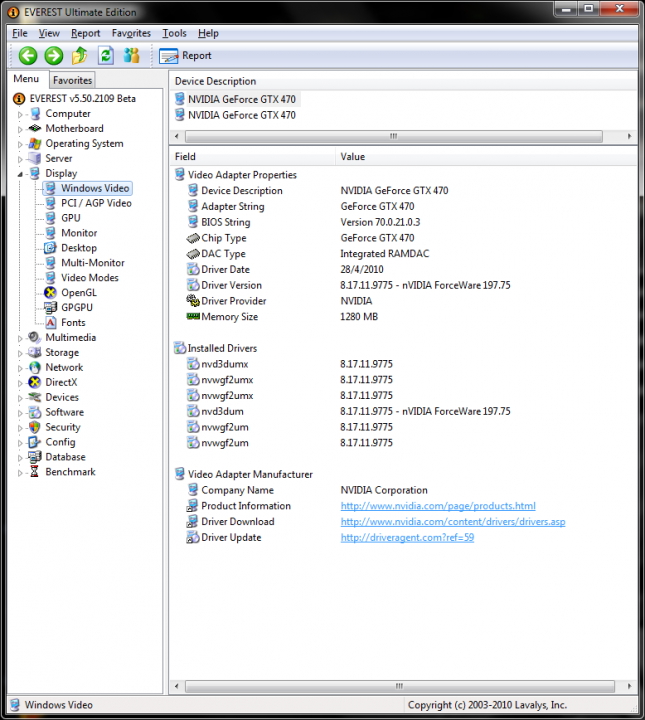Collapse the Display tree node
Screen dimensions: 645x720
[20, 174]
